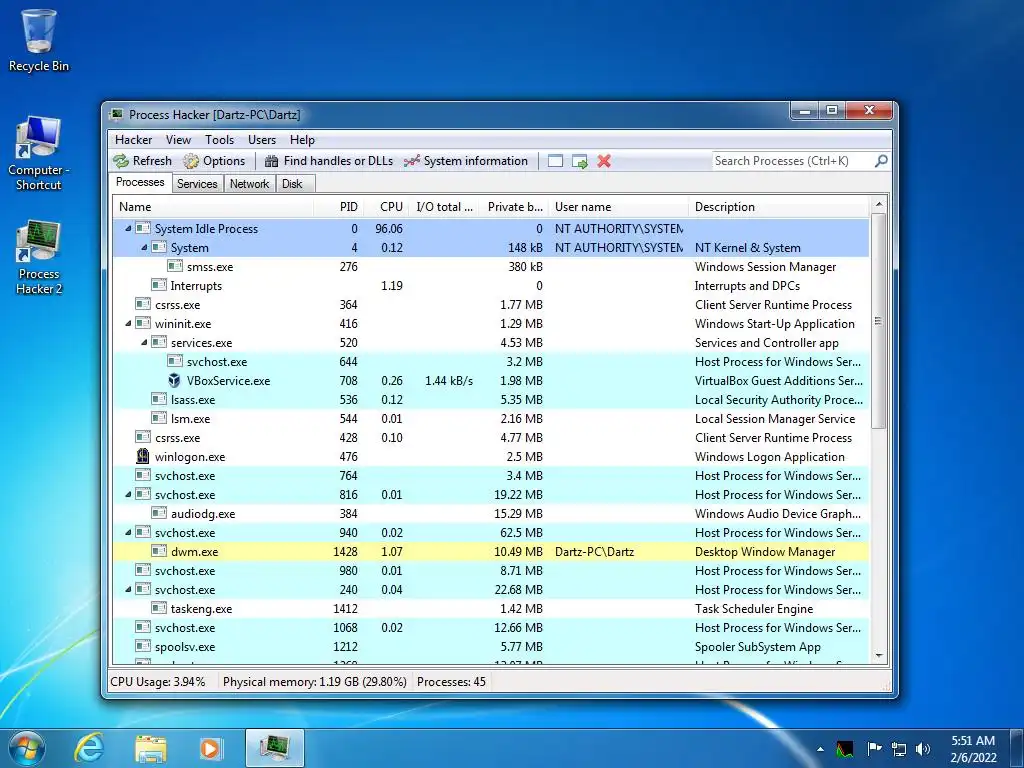Open the Users menu
The width and height of the screenshot is (1024, 768).
click(x=262, y=140)
